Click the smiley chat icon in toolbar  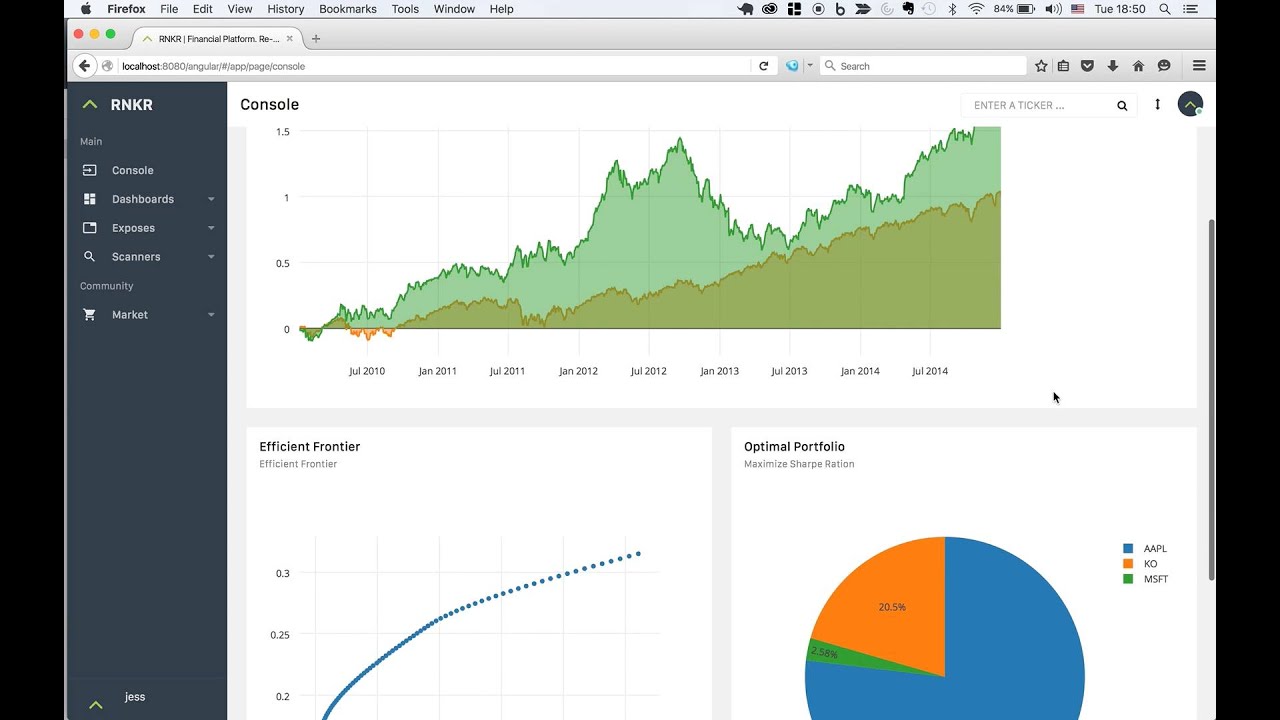[1164, 66]
